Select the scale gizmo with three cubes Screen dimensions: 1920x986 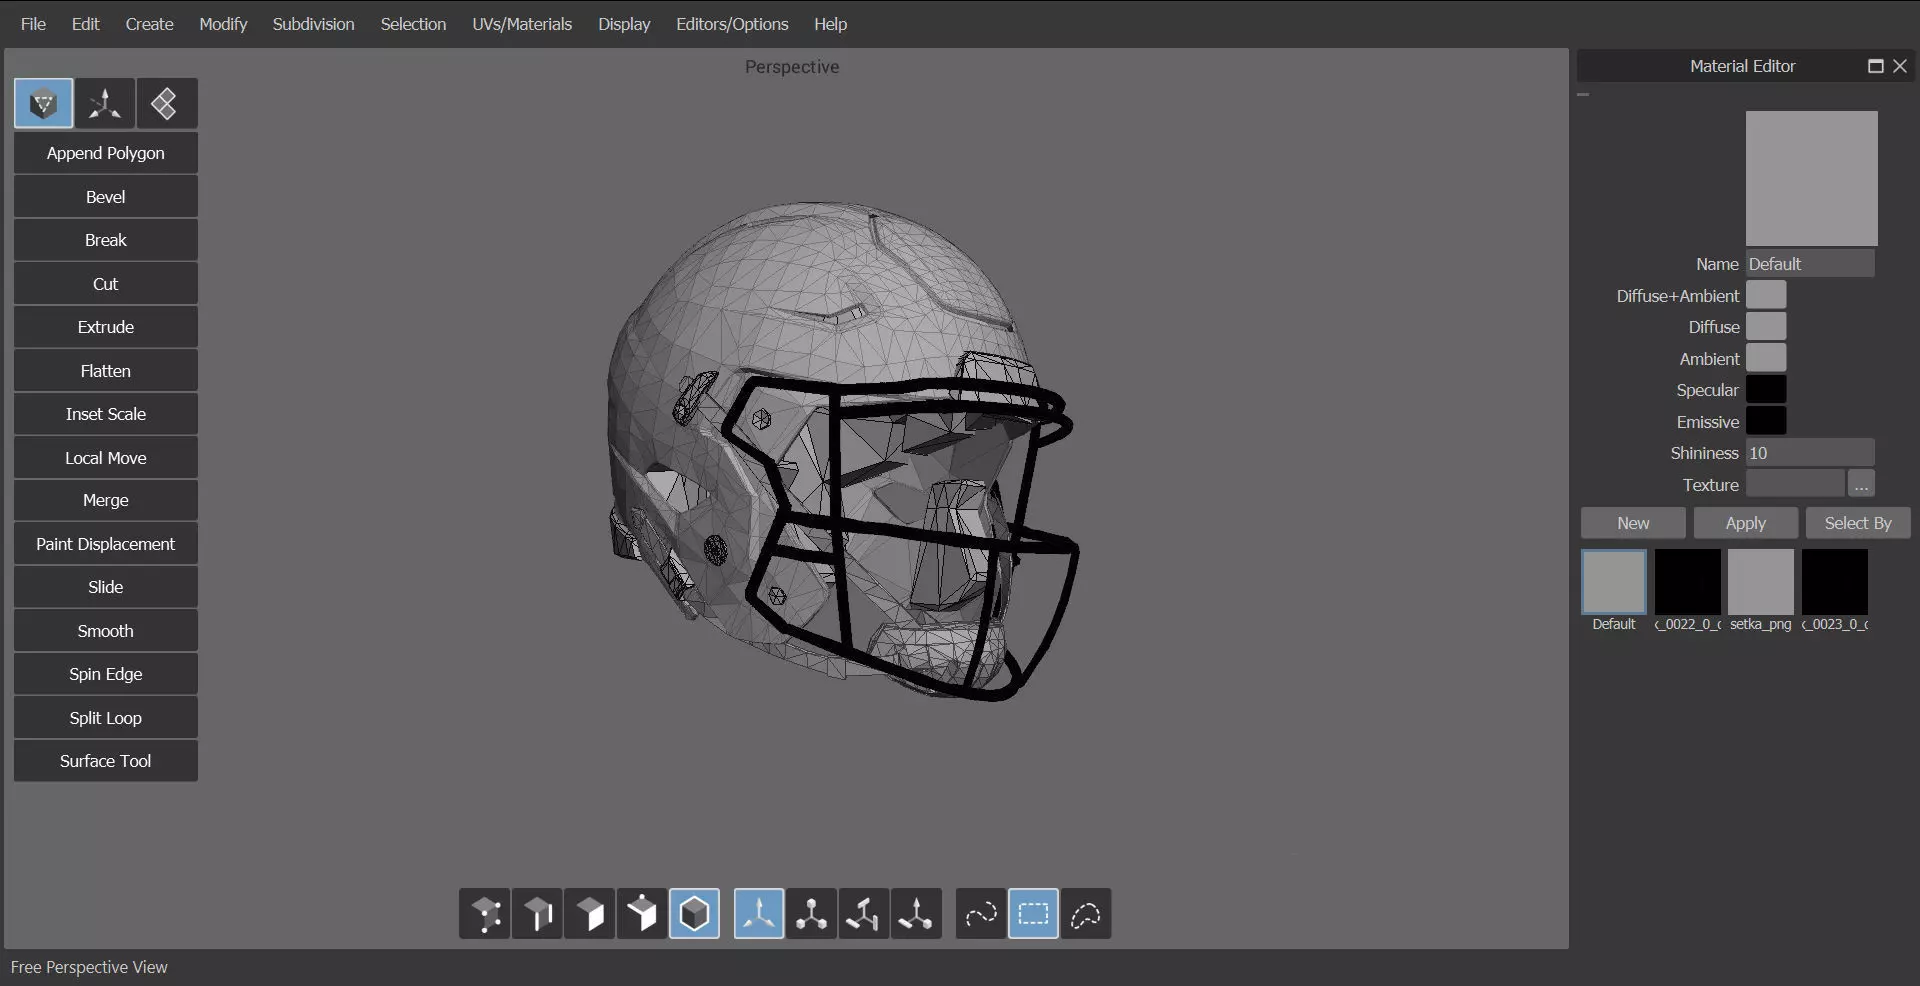pyautogui.click(x=811, y=914)
